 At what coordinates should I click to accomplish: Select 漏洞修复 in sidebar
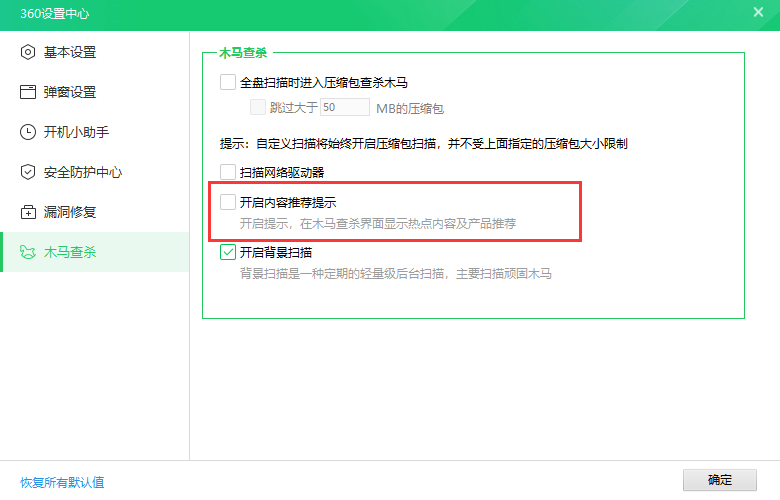(95, 212)
